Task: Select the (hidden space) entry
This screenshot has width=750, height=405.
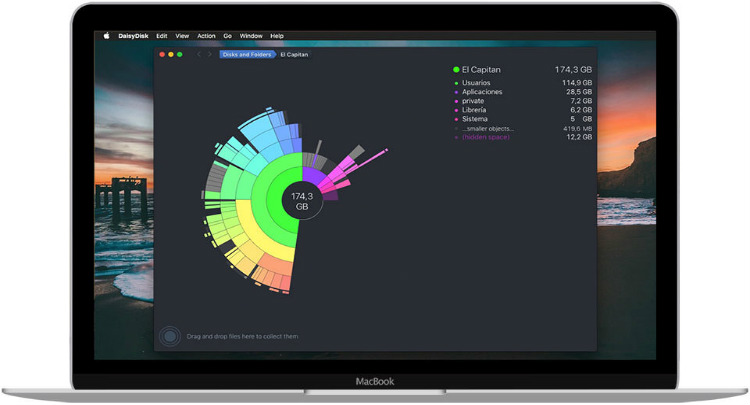Action: [x=523, y=137]
